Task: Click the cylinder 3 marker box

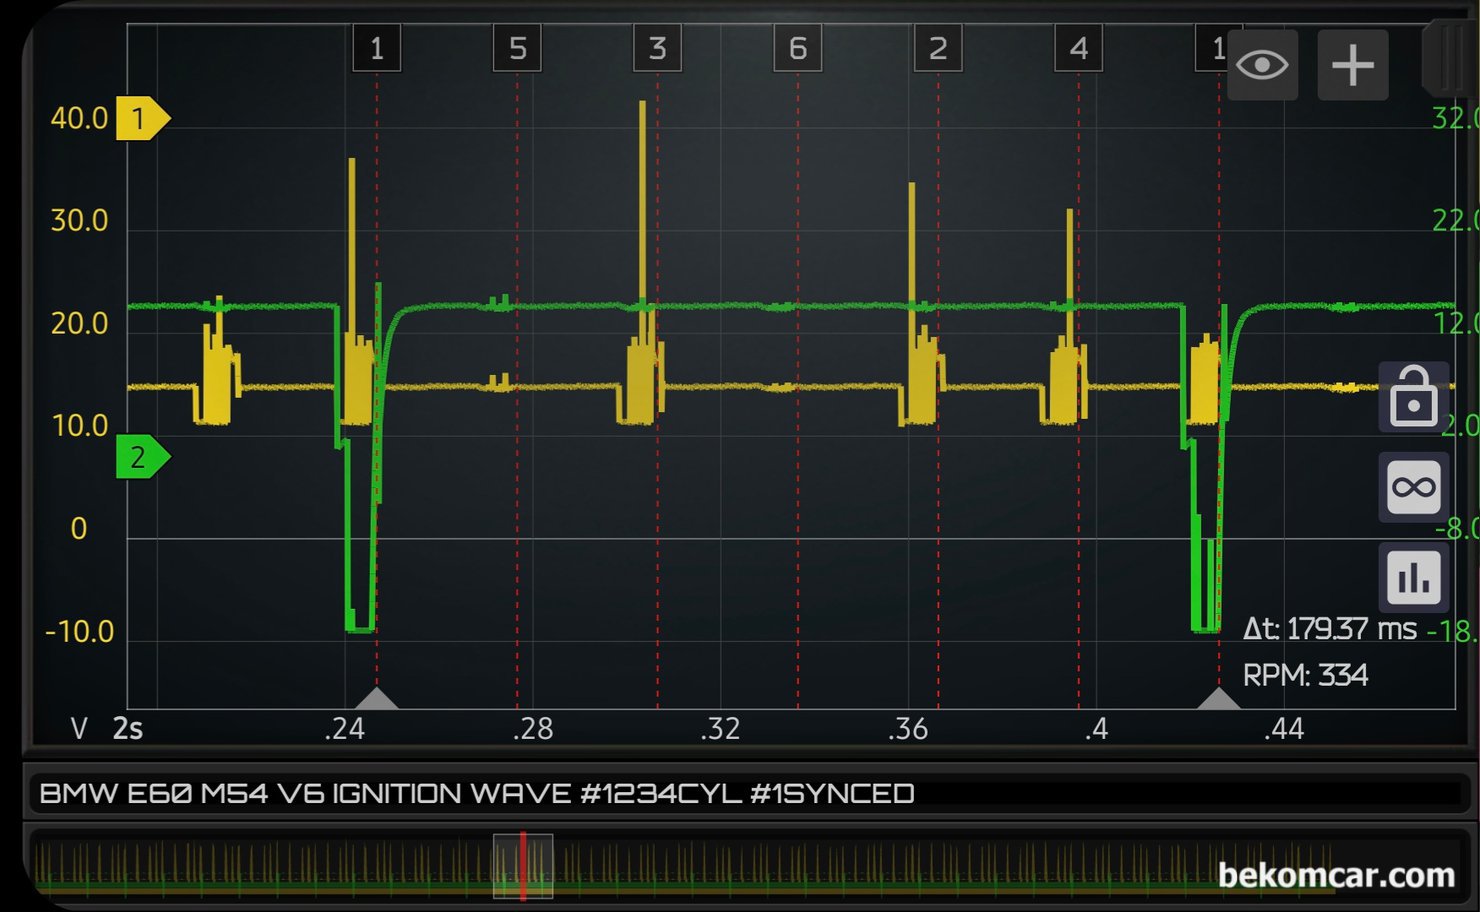Action: tap(657, 49)
